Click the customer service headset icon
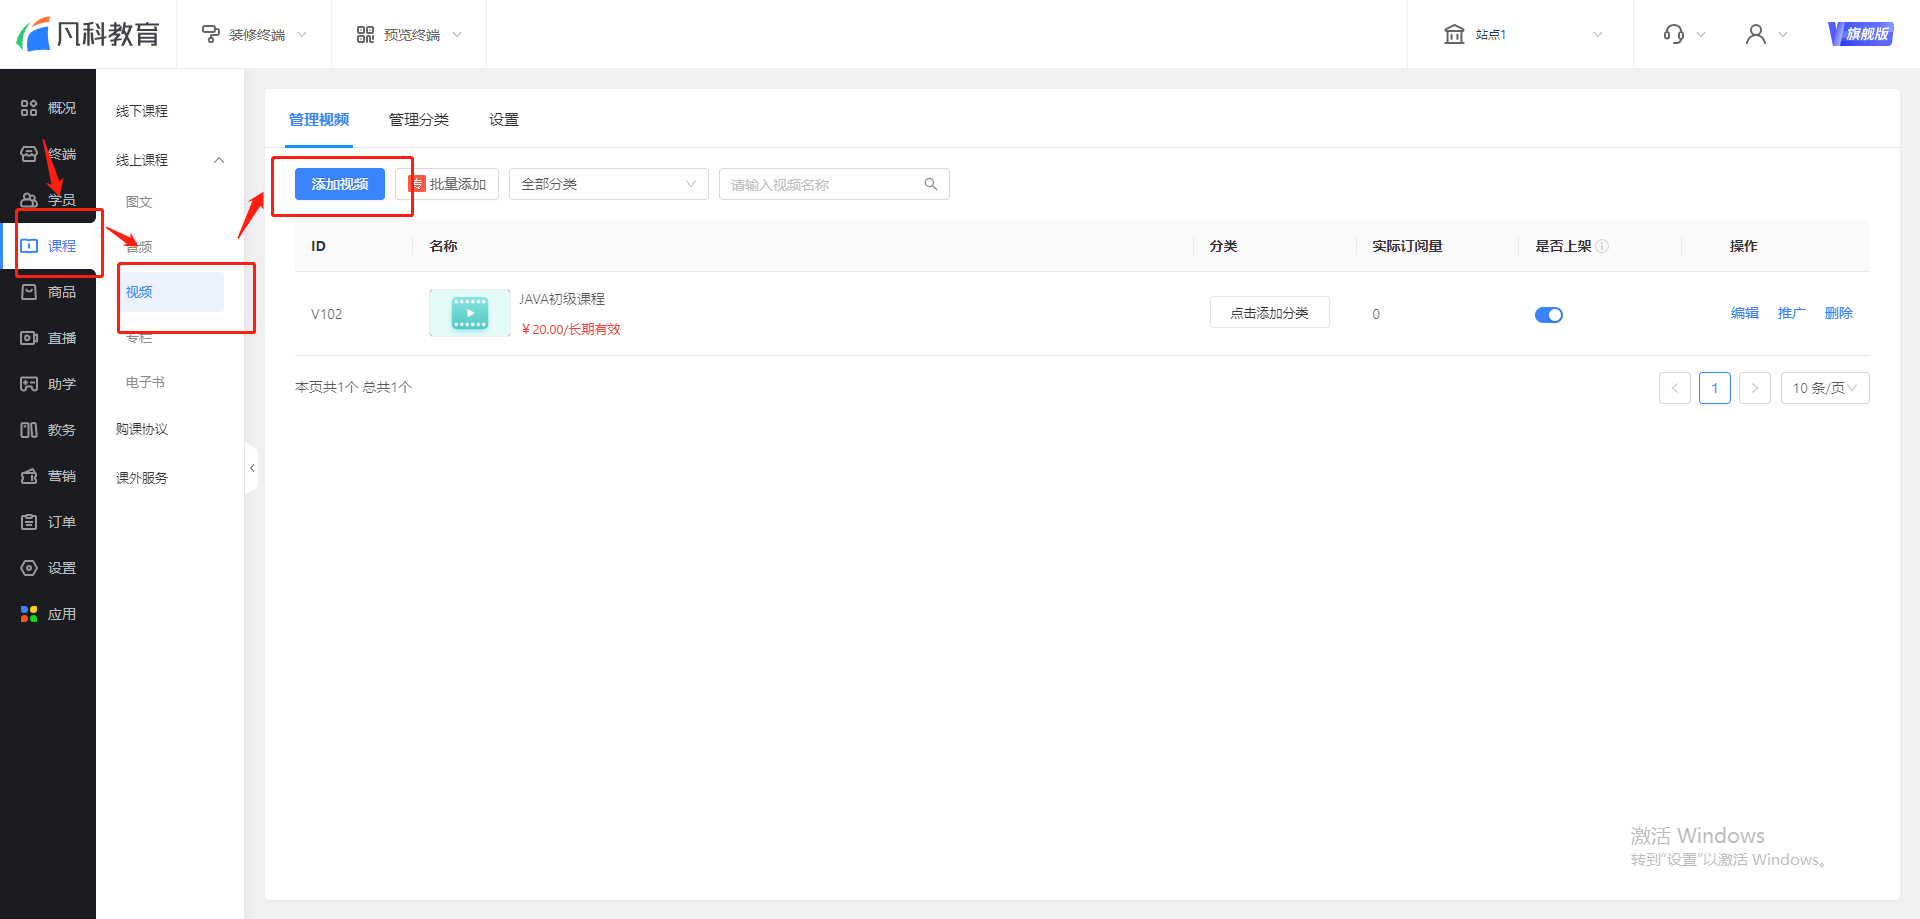1920x919 pixels. pos(1674,34)
